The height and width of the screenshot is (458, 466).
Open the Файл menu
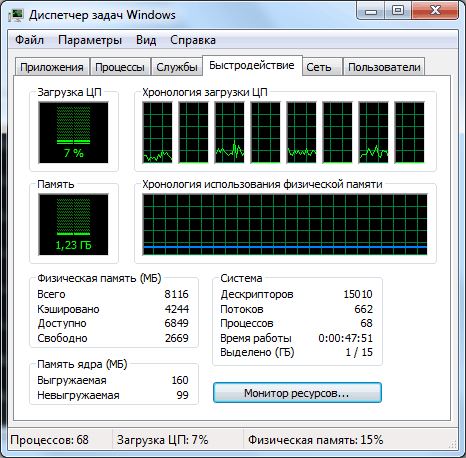pos(29,40)
